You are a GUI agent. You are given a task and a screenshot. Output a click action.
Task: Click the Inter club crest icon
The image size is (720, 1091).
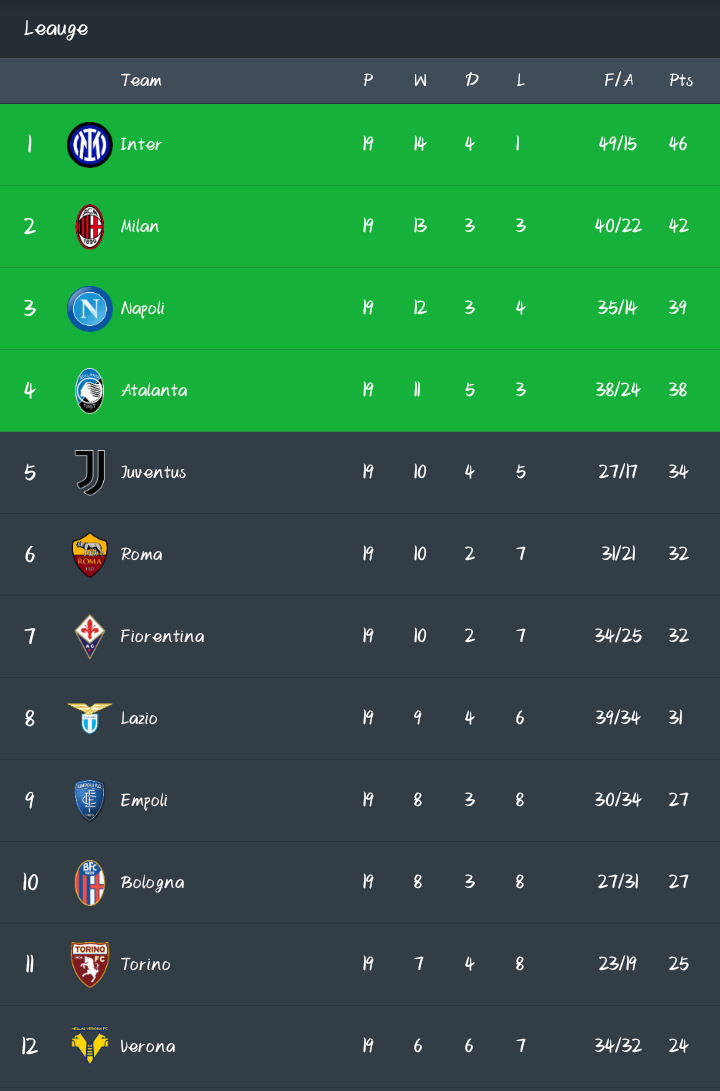pos(90,145)
